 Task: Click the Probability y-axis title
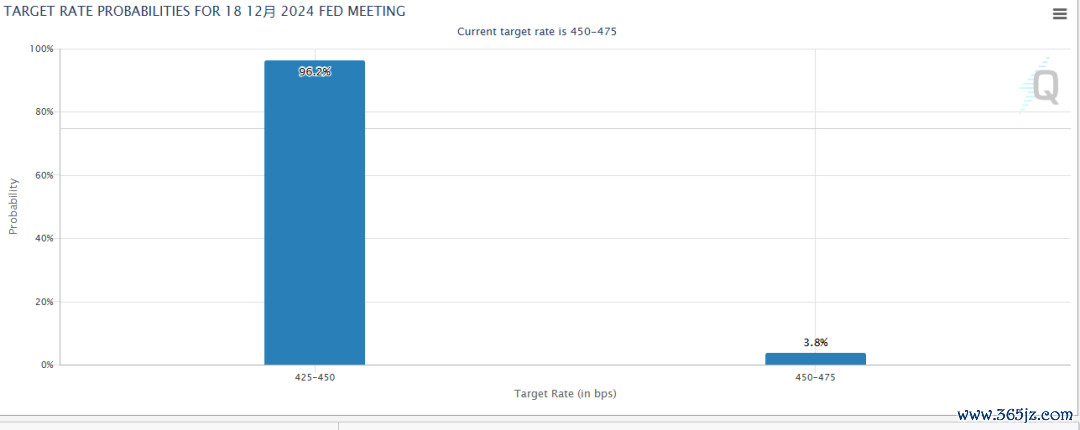(x=13, y=206)
